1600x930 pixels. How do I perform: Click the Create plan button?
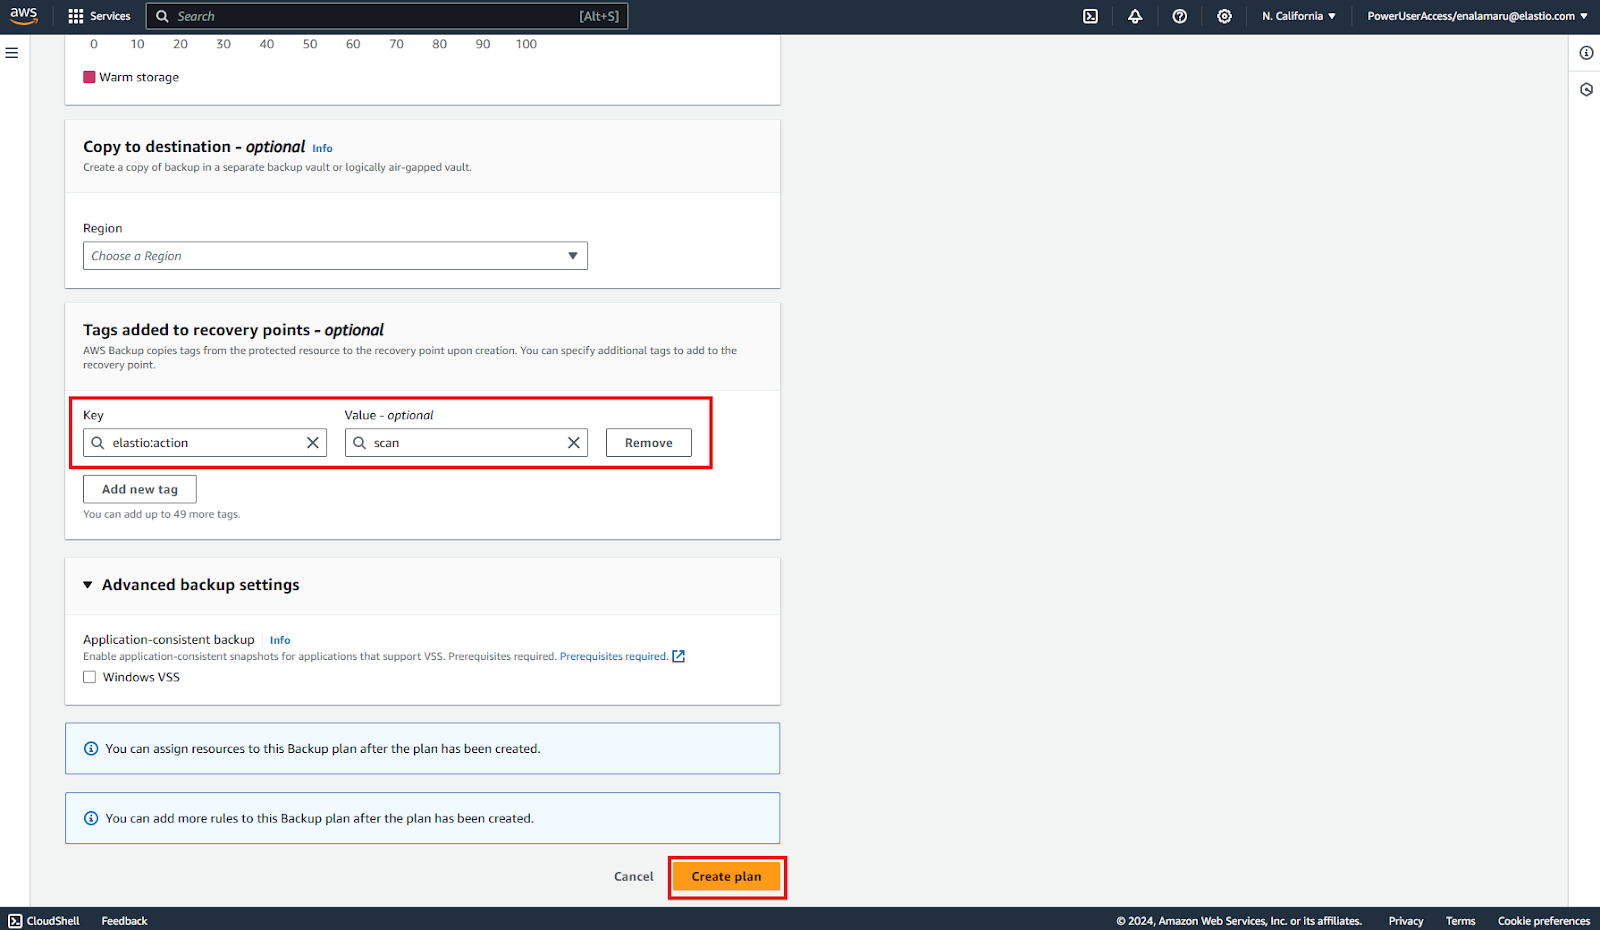coord(726,877)
